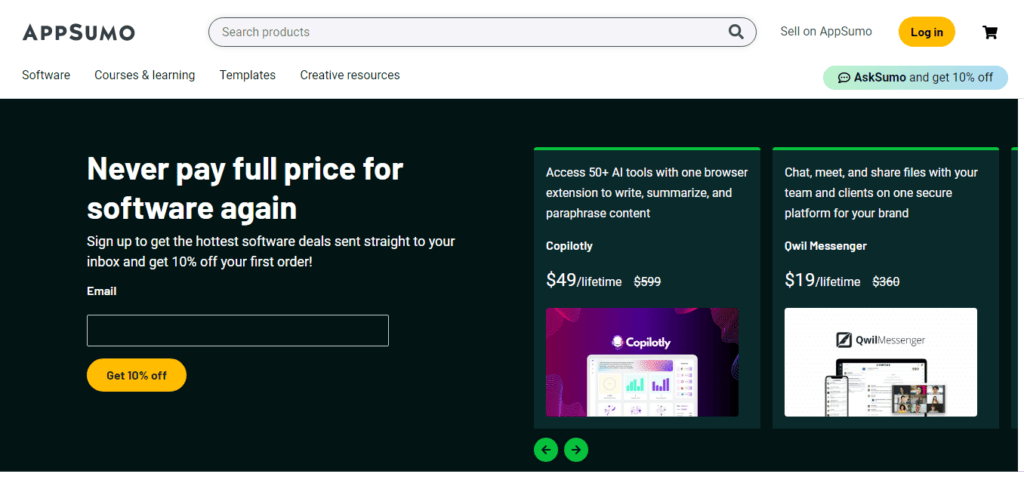Viewport: 1024px width, 486px height.
Task: Focus the Search products field
Action: coord(470,32)
